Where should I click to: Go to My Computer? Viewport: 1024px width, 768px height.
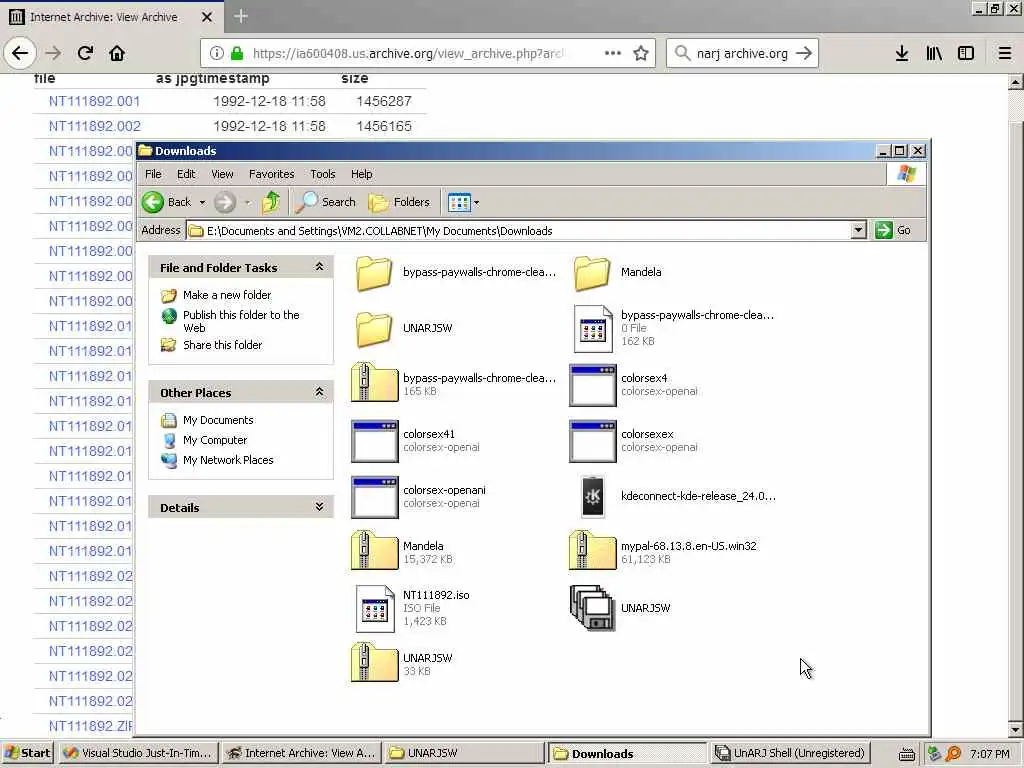[215, 440]
